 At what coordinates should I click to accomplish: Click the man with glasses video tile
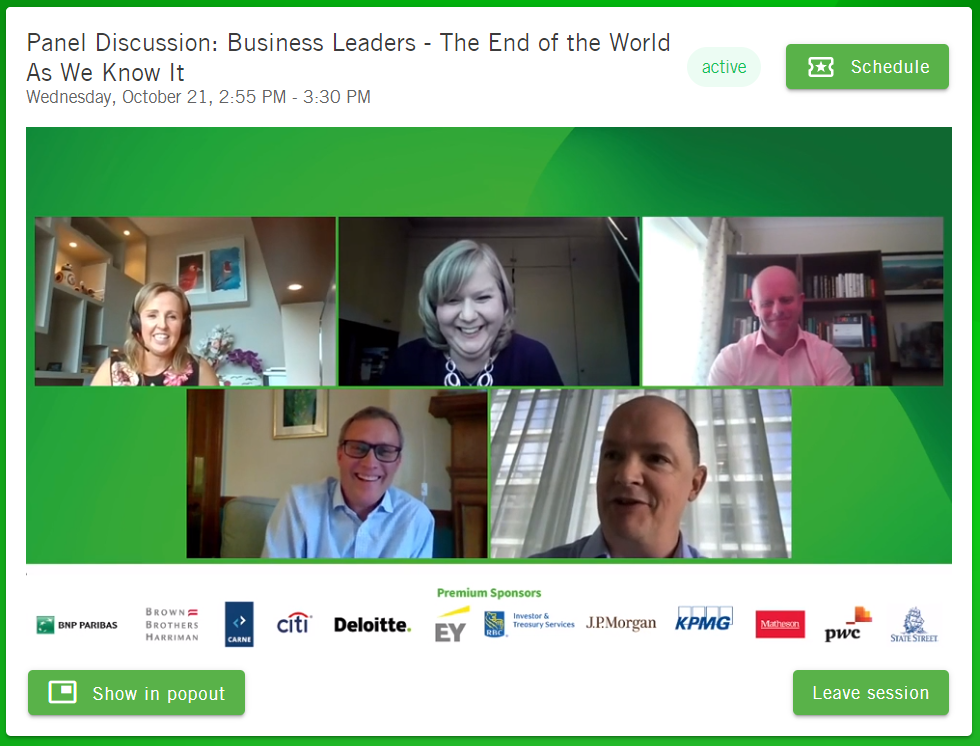[x=337, y=474]
